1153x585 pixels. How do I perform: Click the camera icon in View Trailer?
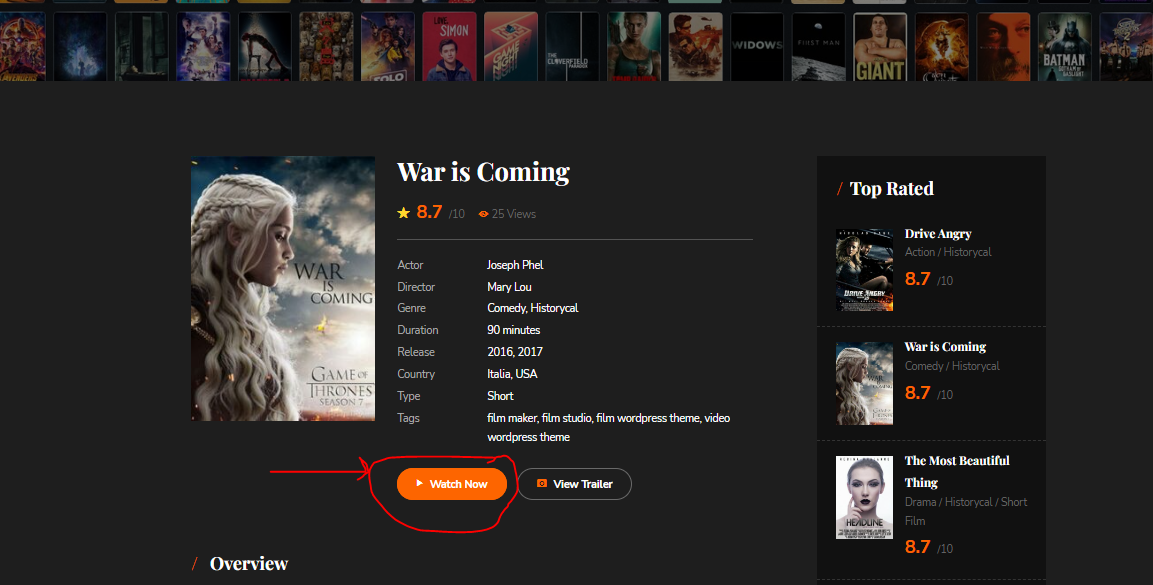click(542, 484)
